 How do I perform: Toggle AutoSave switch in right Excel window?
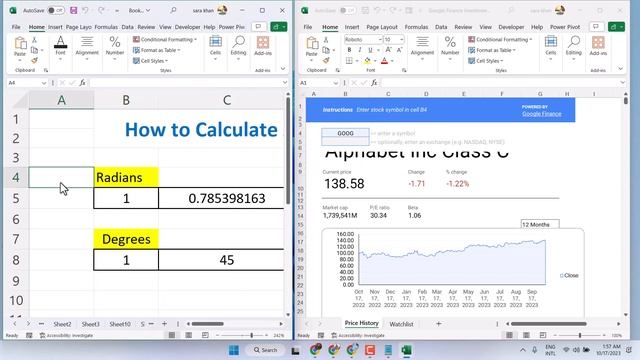point(348,10)
